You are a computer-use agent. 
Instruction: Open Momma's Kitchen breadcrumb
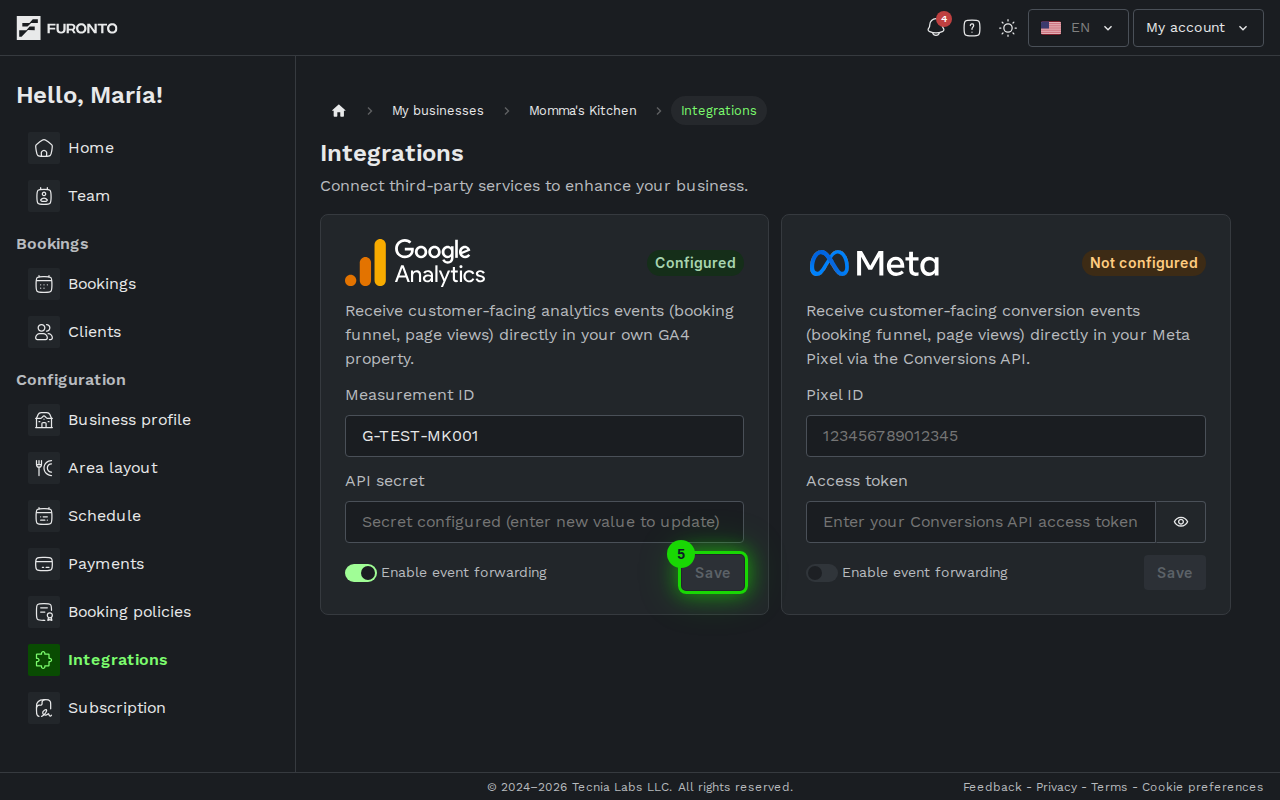(583, 111)
